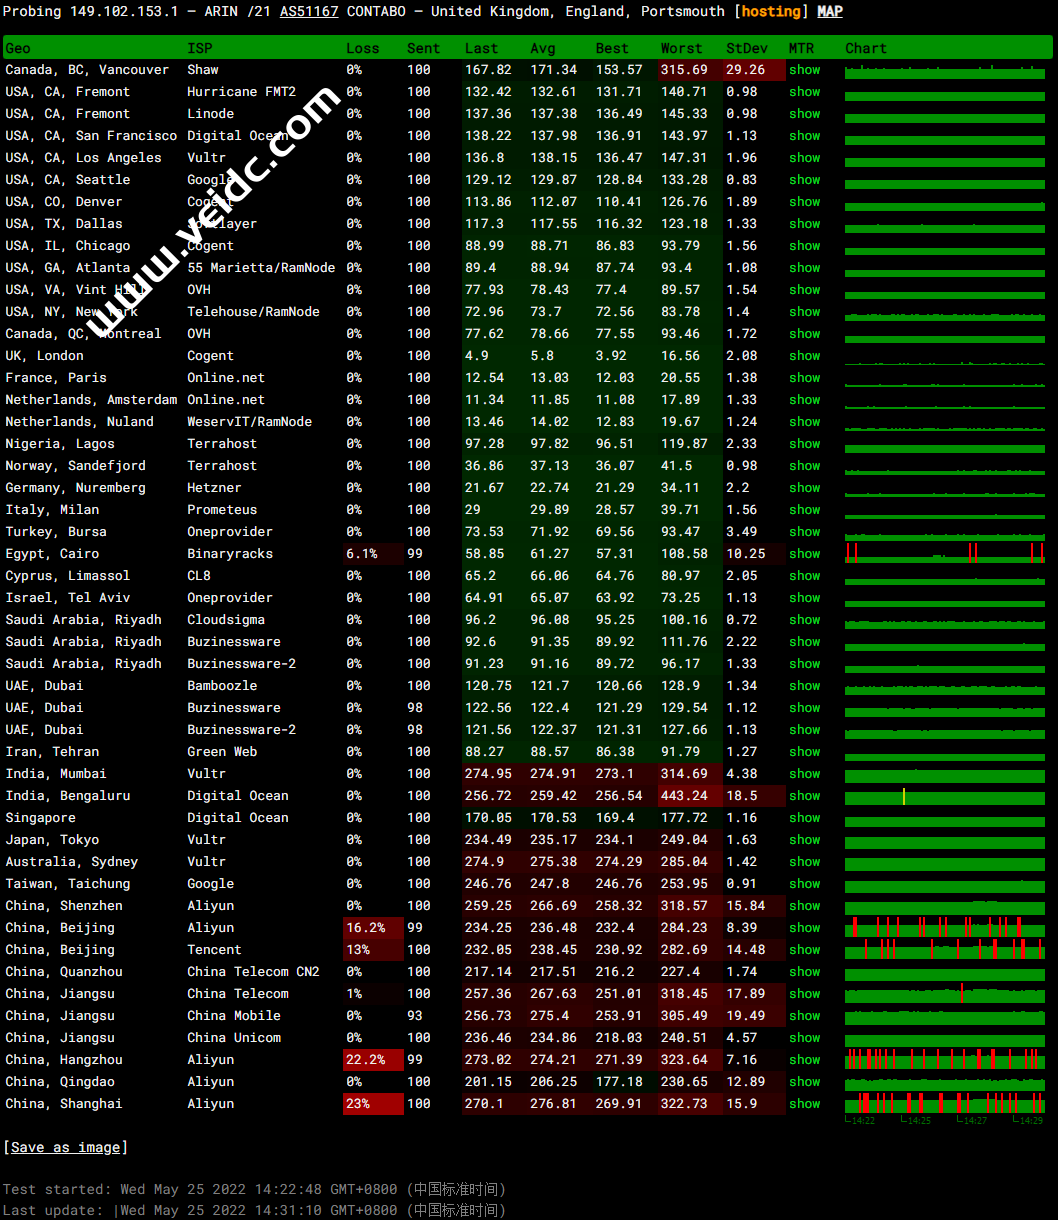
Task: Select the Australia, Sydney row text
Action: pyautogui.click(x=72, y=862)
